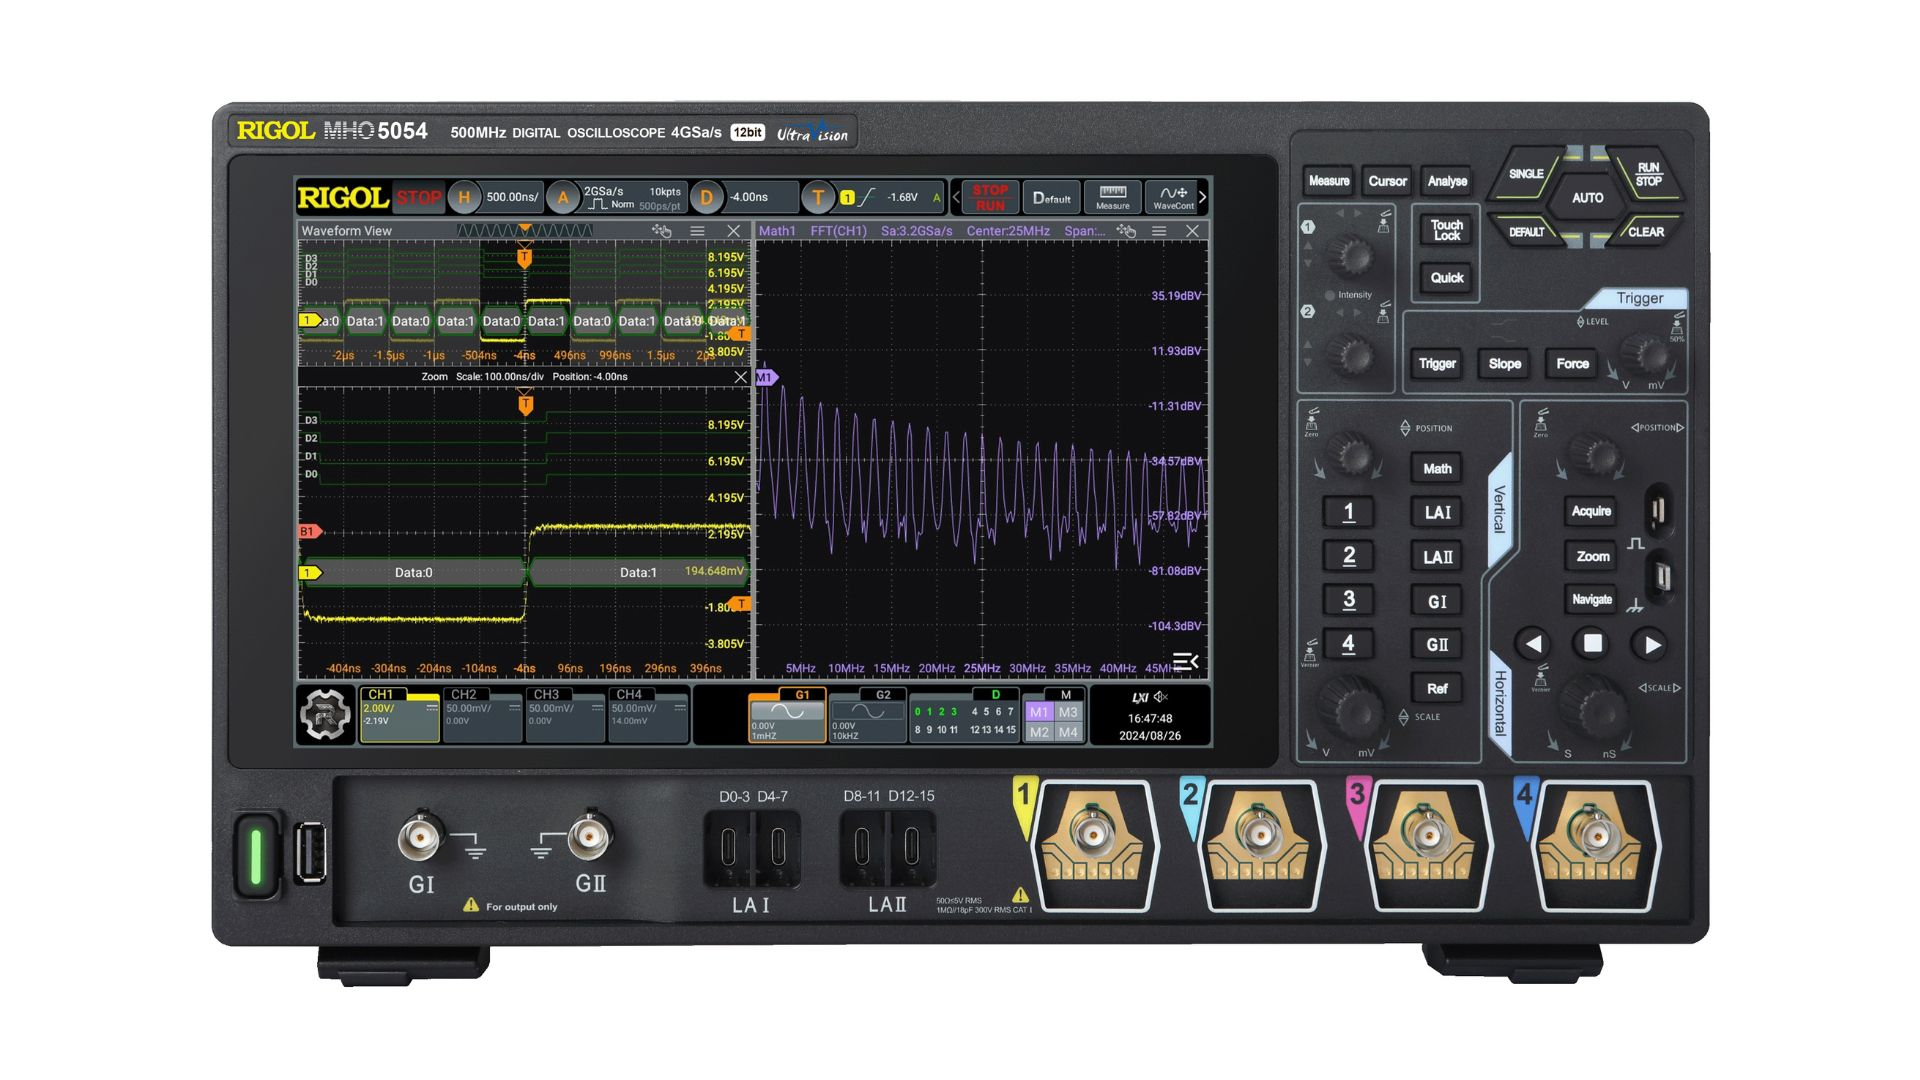The width and height of the screenshot is (1920, 1080).
Task: Toggle the M2 math channel
Action: click(1039, 732)
